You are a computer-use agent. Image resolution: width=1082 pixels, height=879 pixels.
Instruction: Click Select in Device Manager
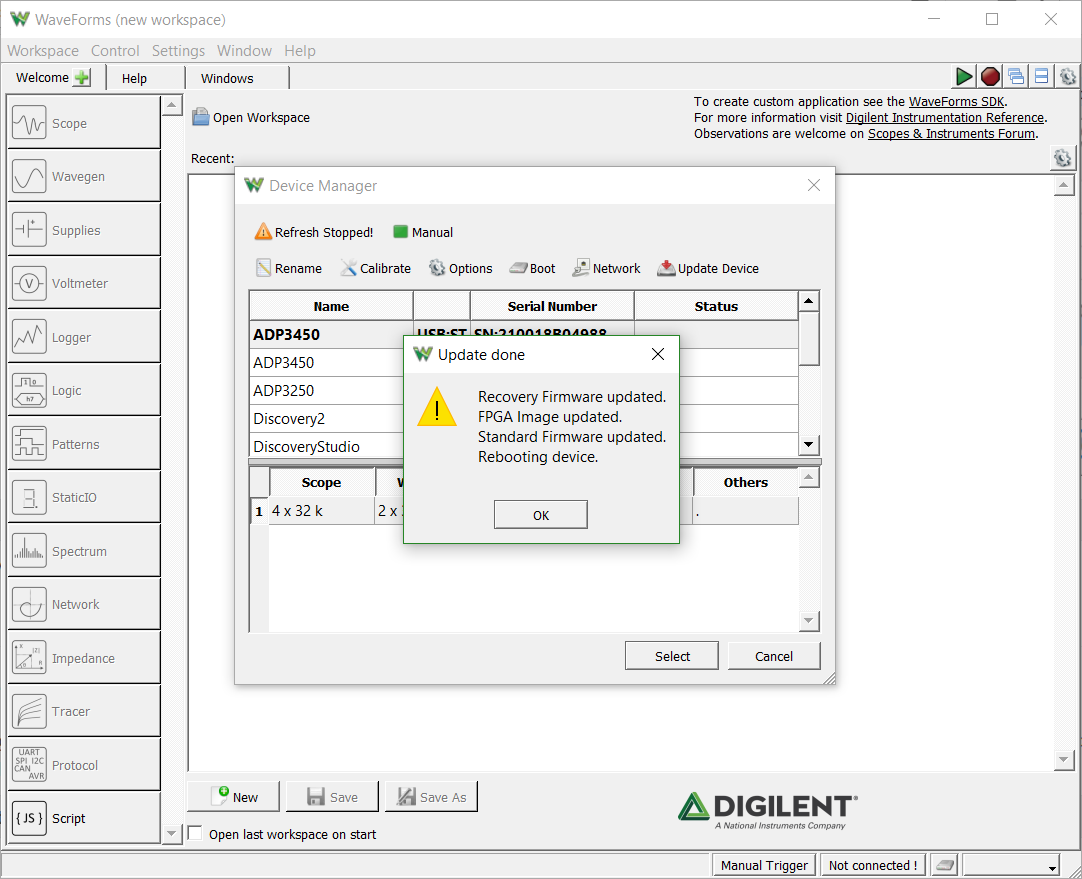pos(672,656)
